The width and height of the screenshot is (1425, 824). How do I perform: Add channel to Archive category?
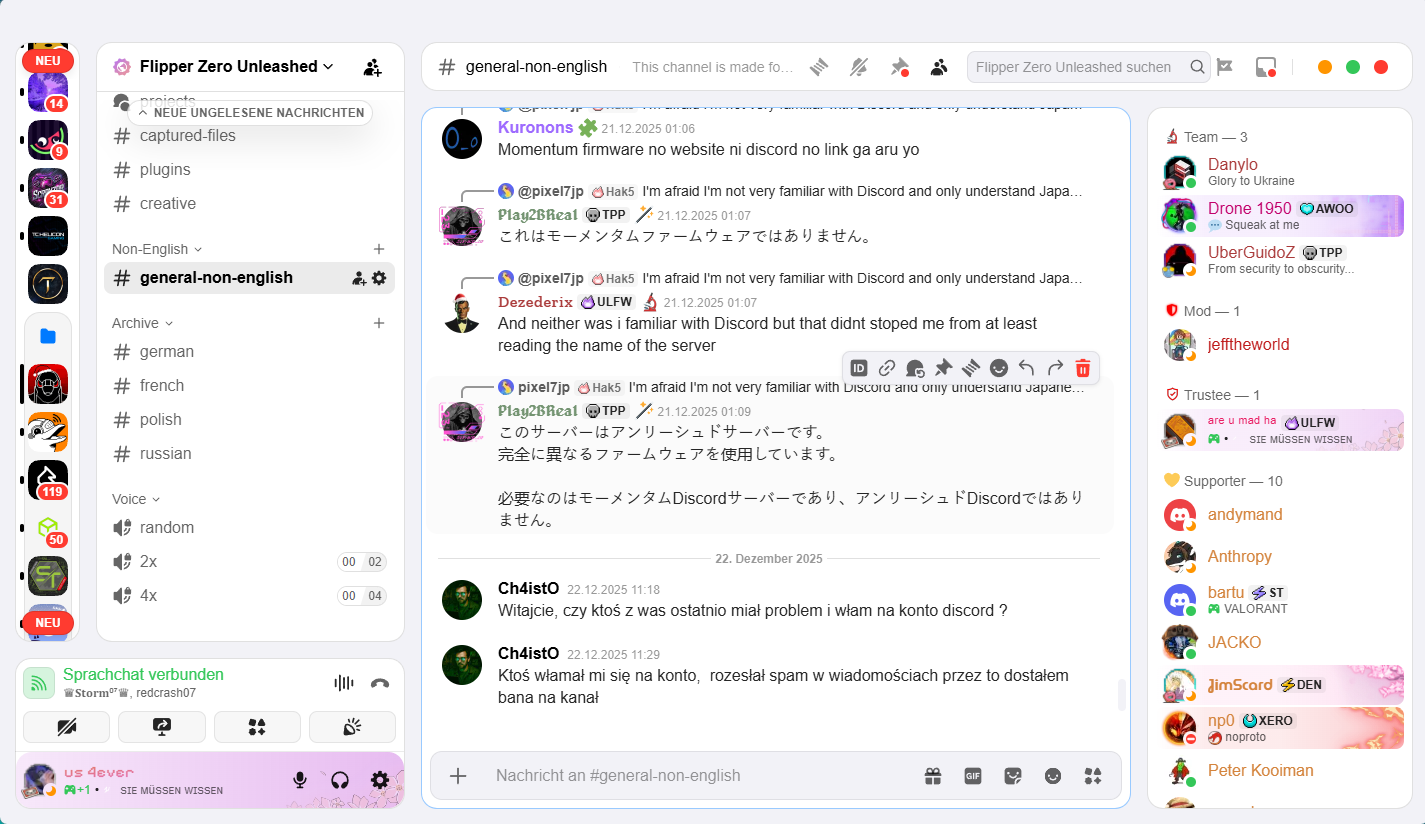point(379,323)
